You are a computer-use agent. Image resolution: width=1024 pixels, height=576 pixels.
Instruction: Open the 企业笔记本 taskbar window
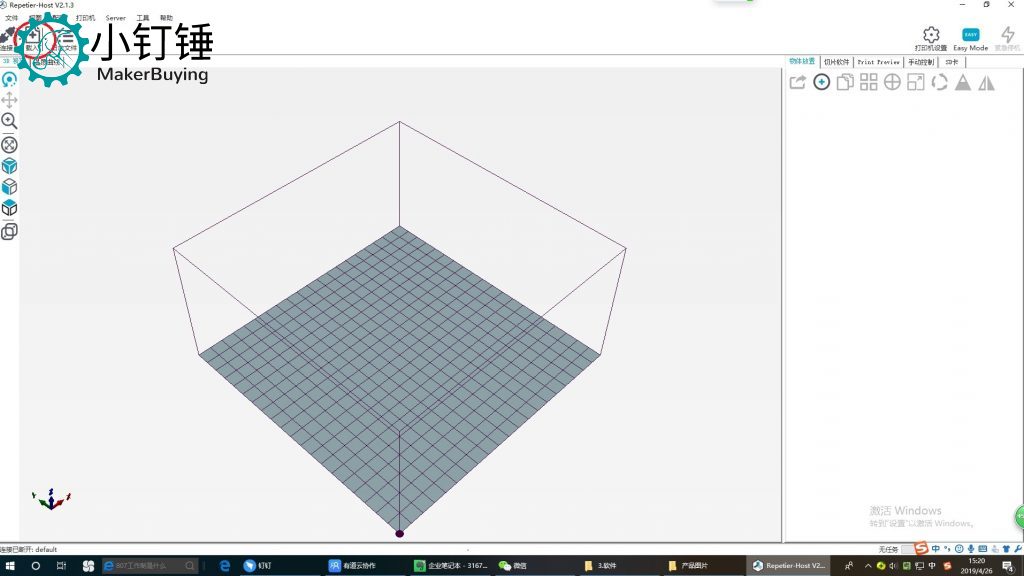451,566
